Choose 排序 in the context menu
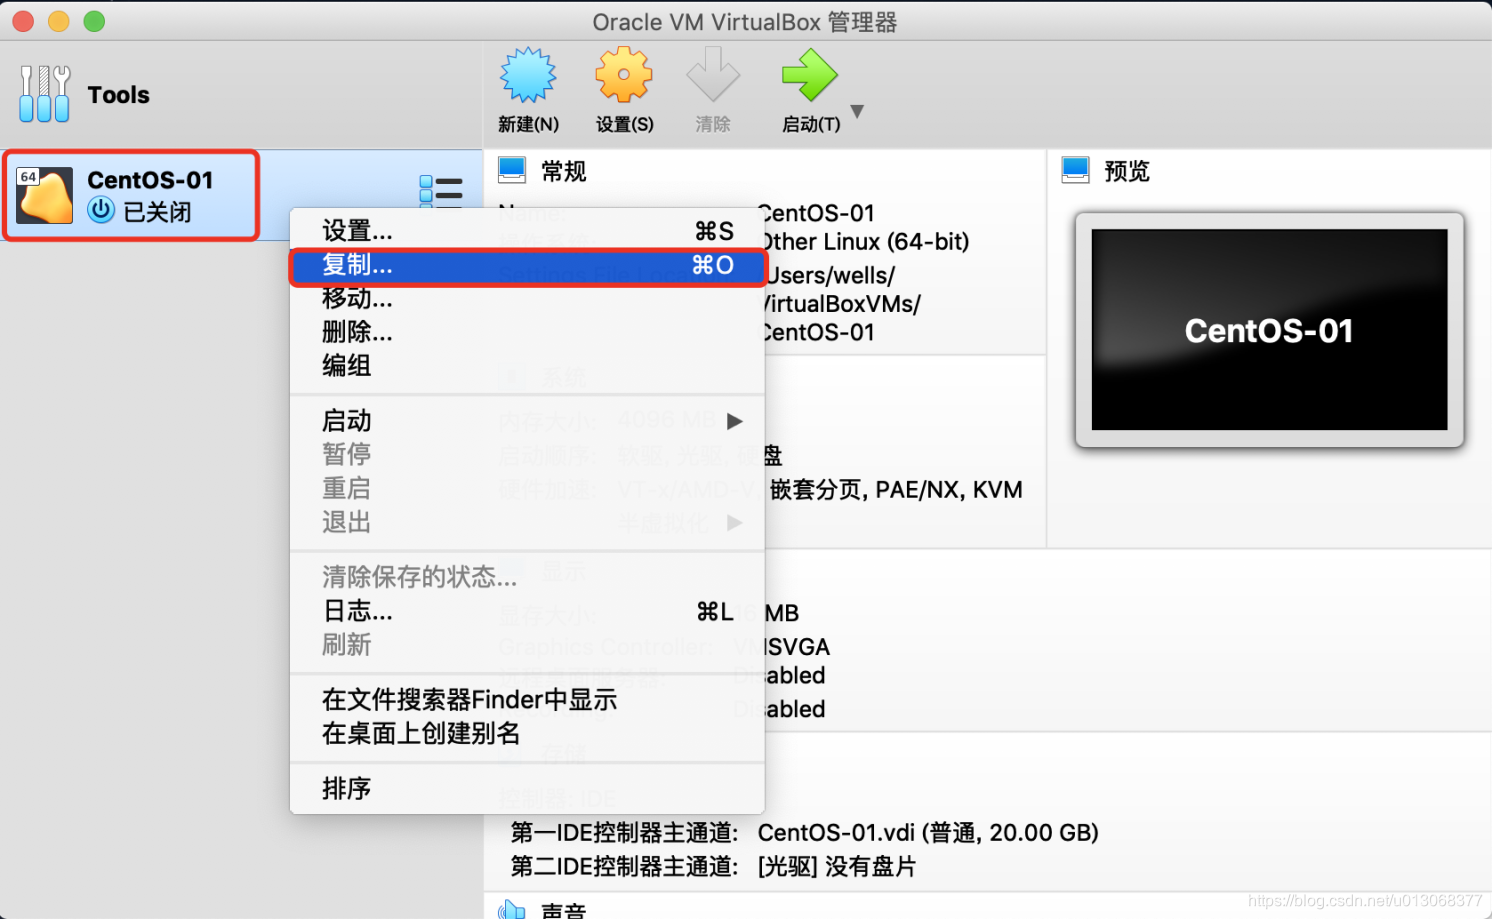 (x=527, y=789)
